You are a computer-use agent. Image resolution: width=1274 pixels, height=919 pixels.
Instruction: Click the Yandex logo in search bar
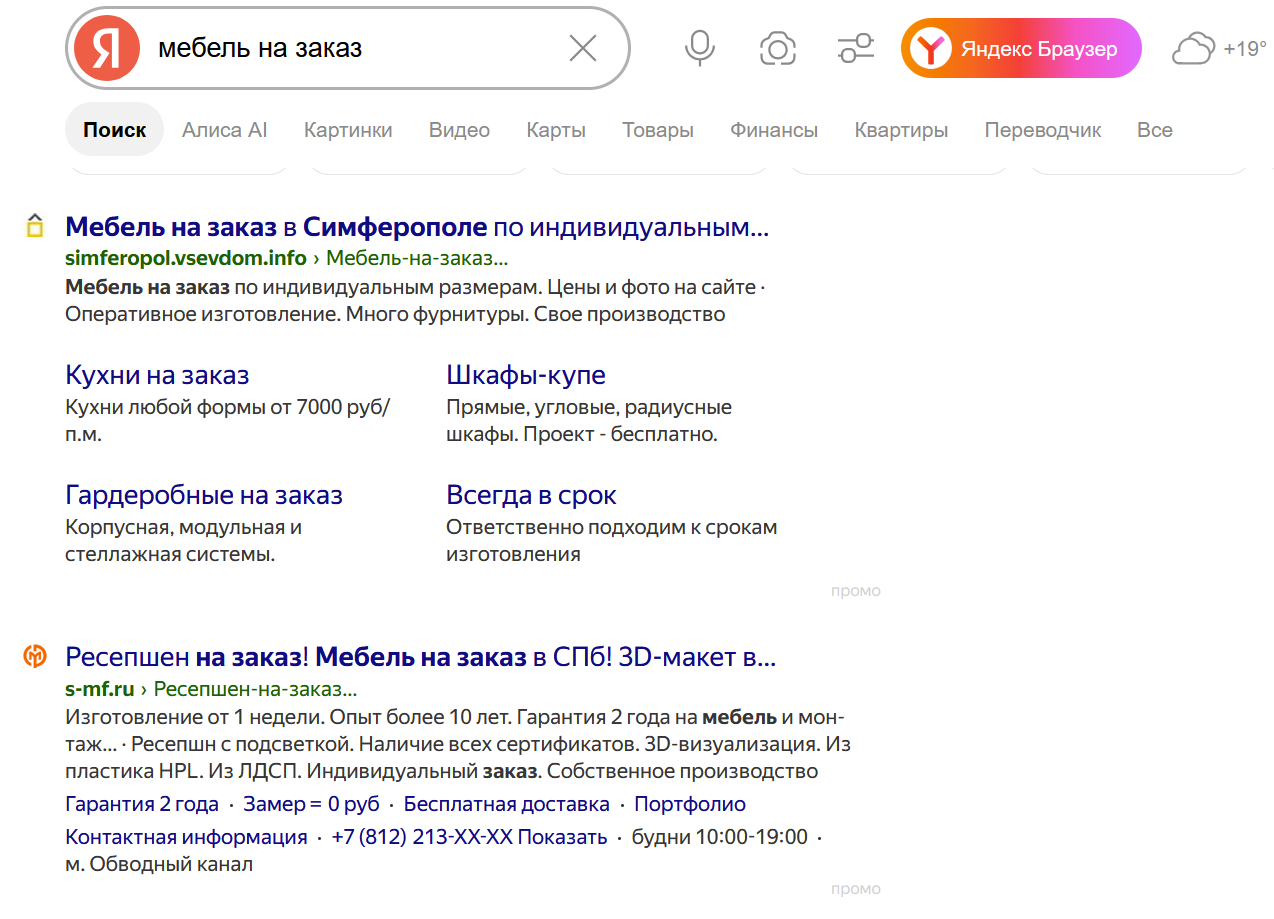tap(106, 48)
